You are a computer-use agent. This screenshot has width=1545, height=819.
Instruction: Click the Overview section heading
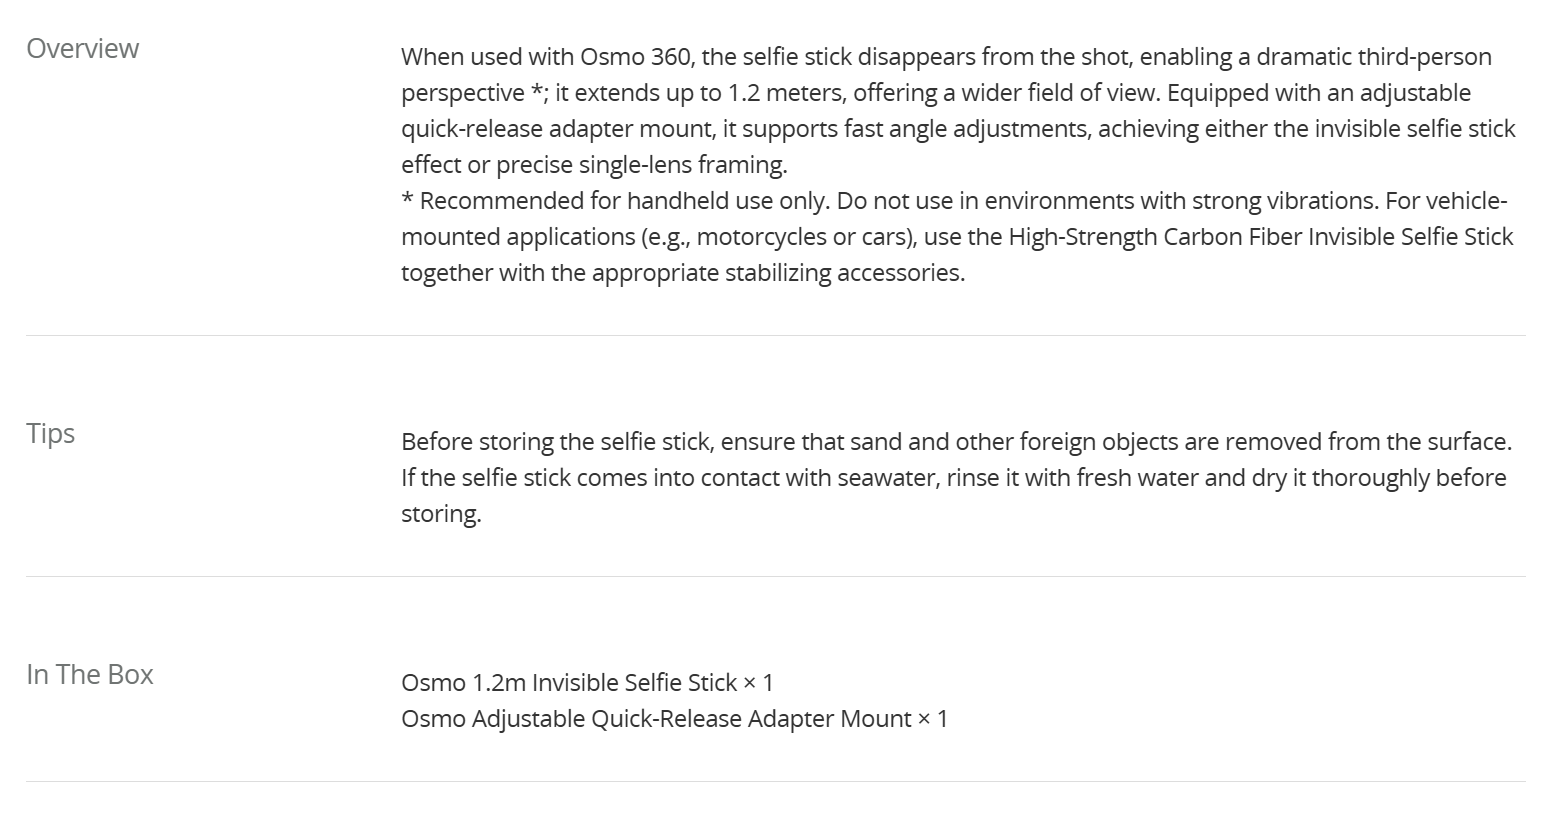[82, 49]
